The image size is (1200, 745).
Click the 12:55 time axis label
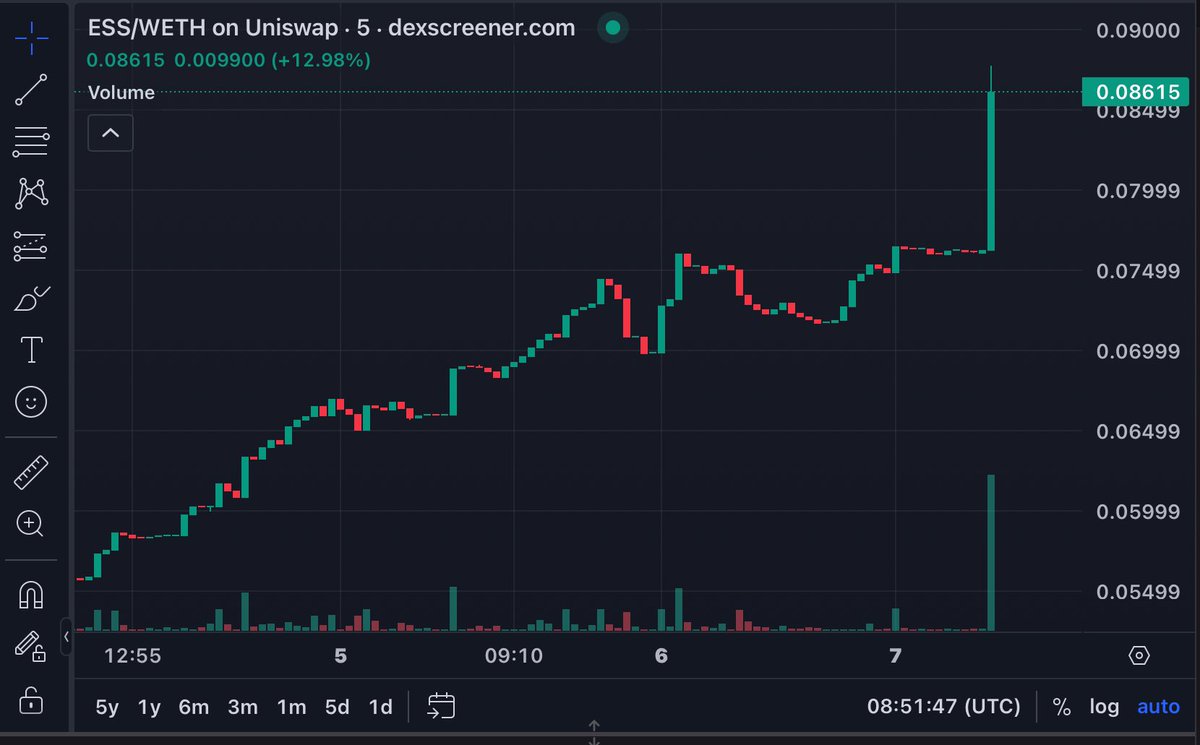tap(133, 656)
